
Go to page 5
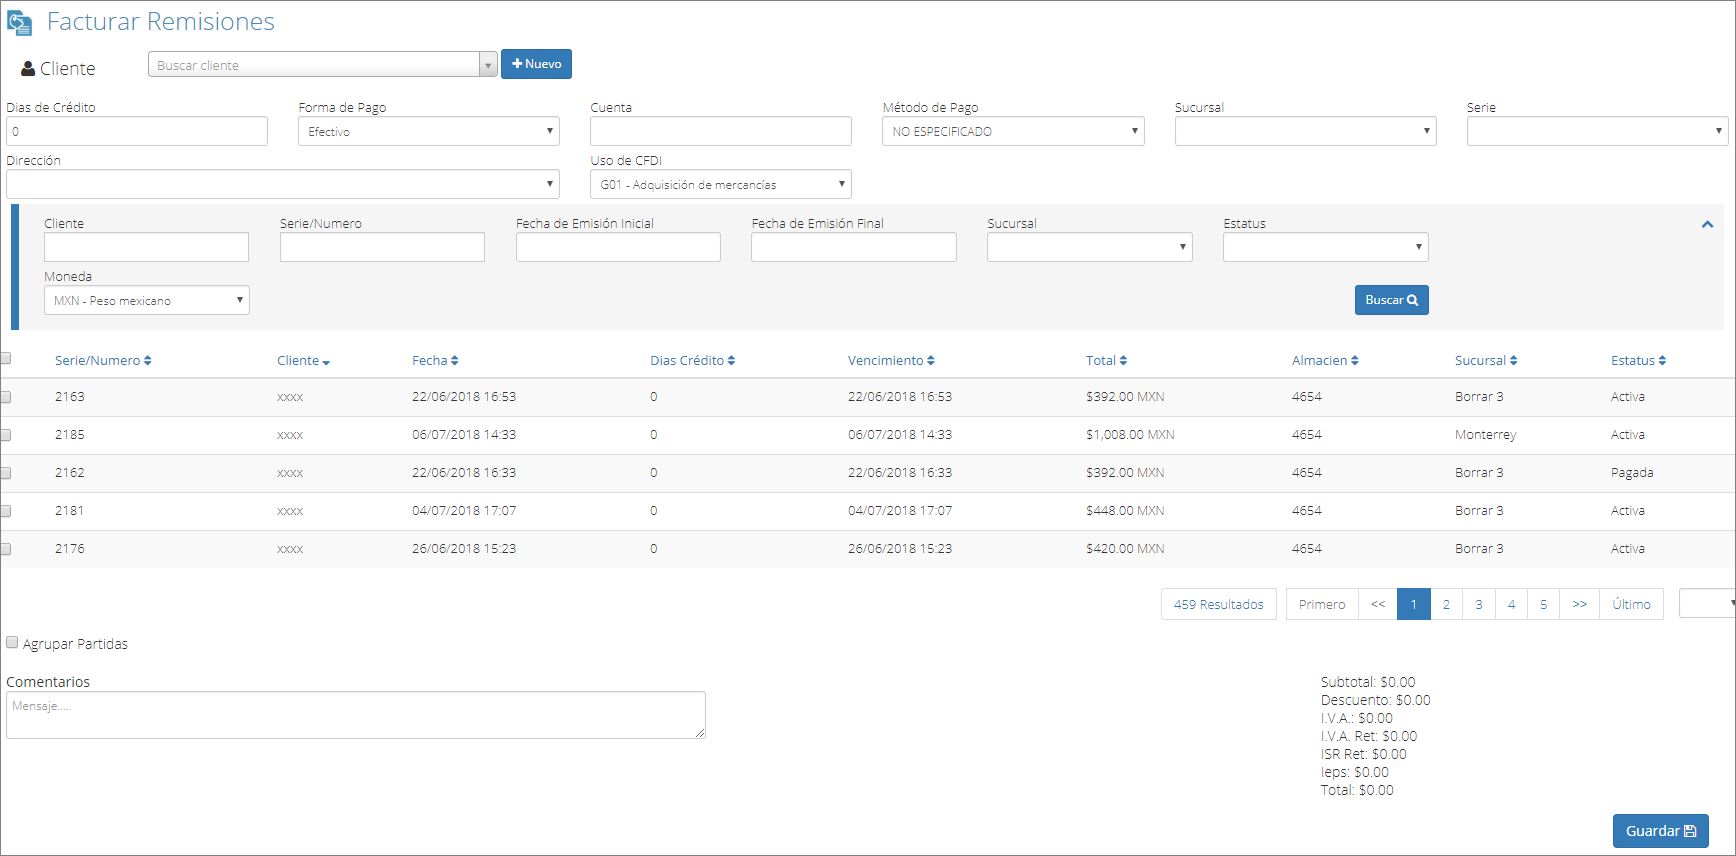click(x=1544, y=604)
